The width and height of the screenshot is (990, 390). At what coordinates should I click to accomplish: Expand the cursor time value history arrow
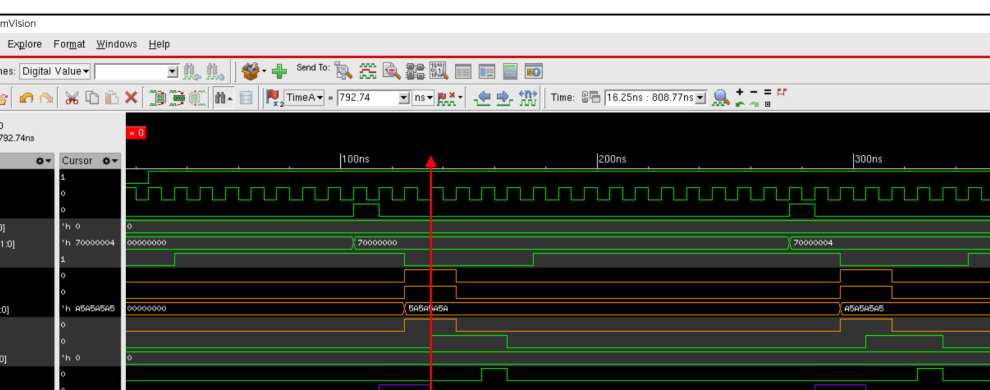click(404, 98)
